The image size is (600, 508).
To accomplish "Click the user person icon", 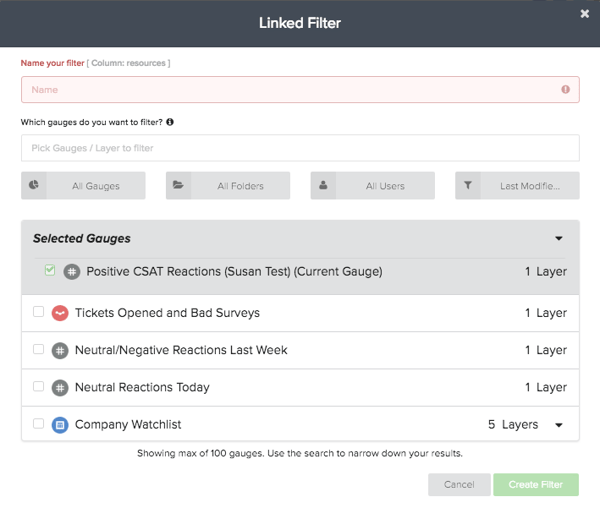I will click(x=323, y=185).
